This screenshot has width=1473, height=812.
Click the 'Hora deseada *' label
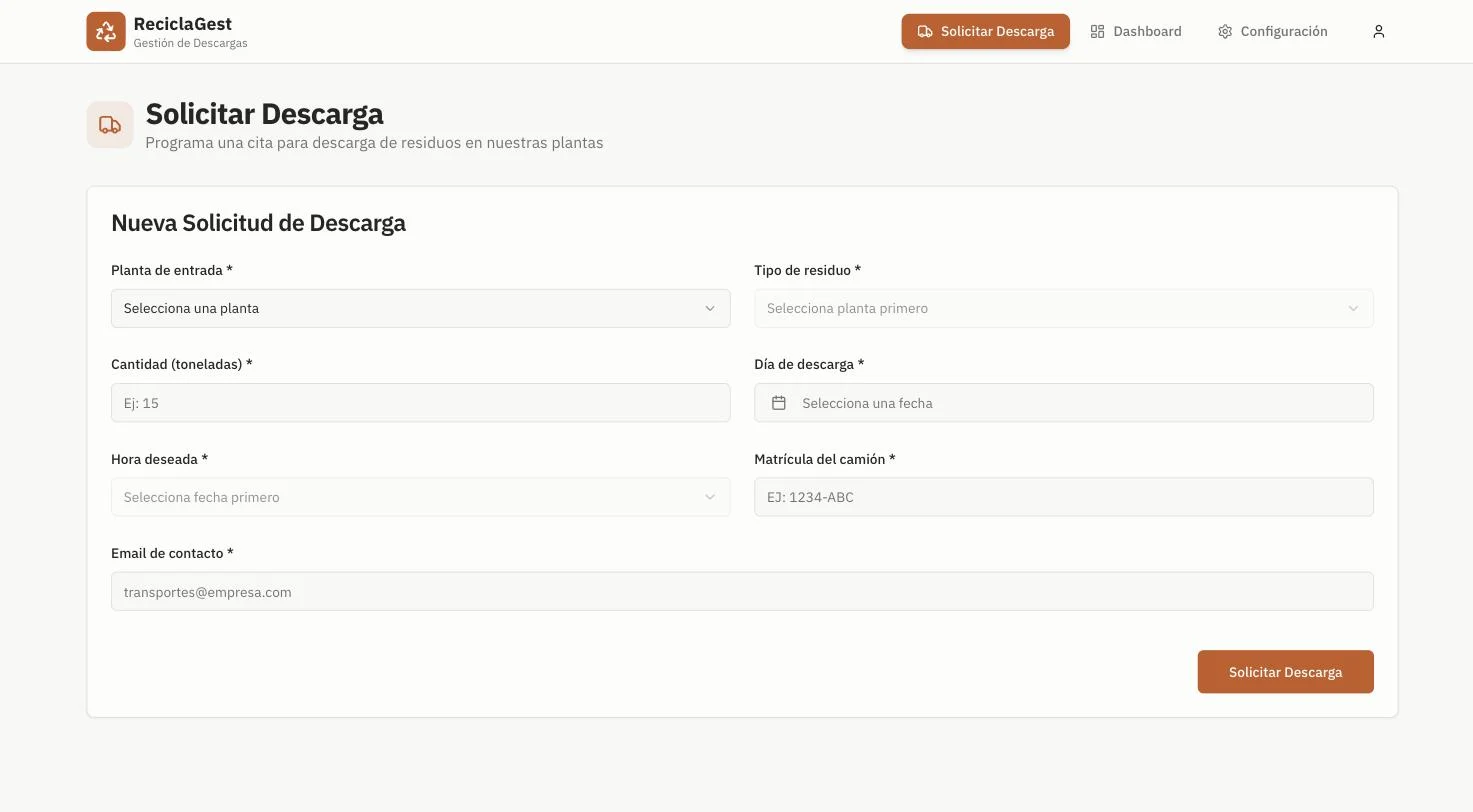[x=160, y=459]
